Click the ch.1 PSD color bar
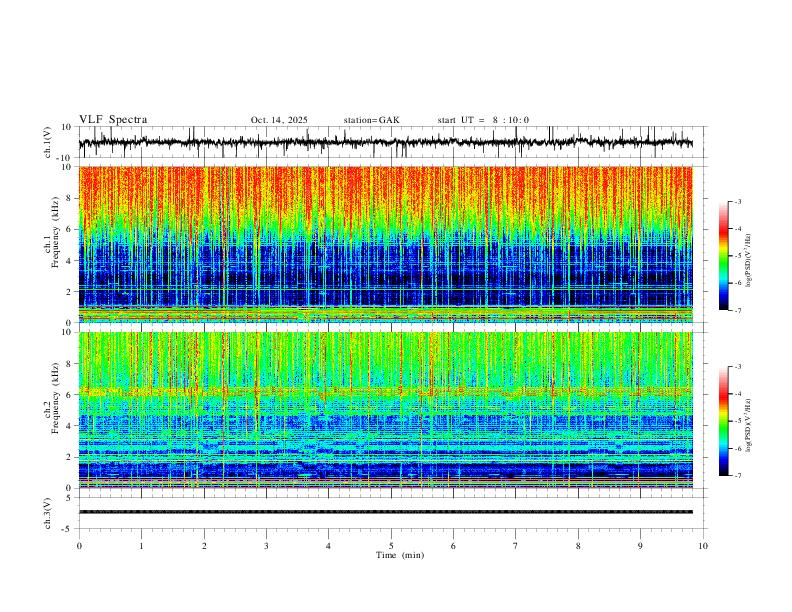 [723, 256]
